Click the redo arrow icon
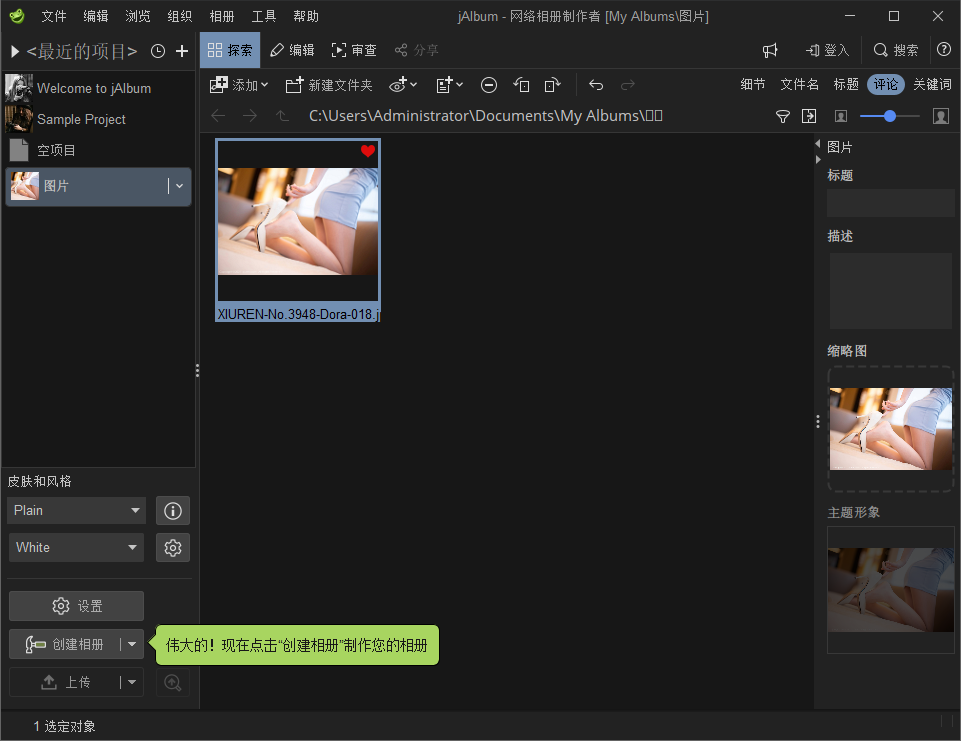 pyautogui.click(x=628, y=85)
